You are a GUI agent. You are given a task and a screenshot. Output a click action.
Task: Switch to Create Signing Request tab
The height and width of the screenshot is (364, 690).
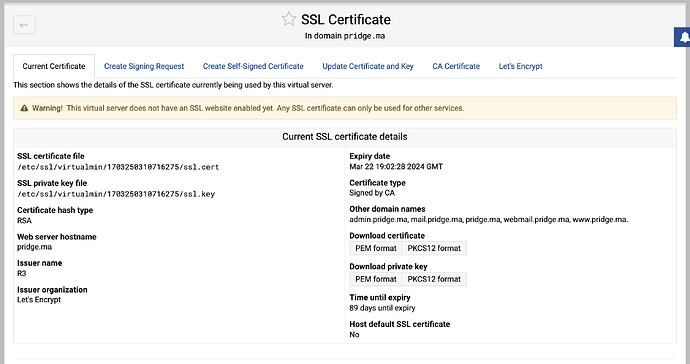pyautogui.click(x=144, y=66)
